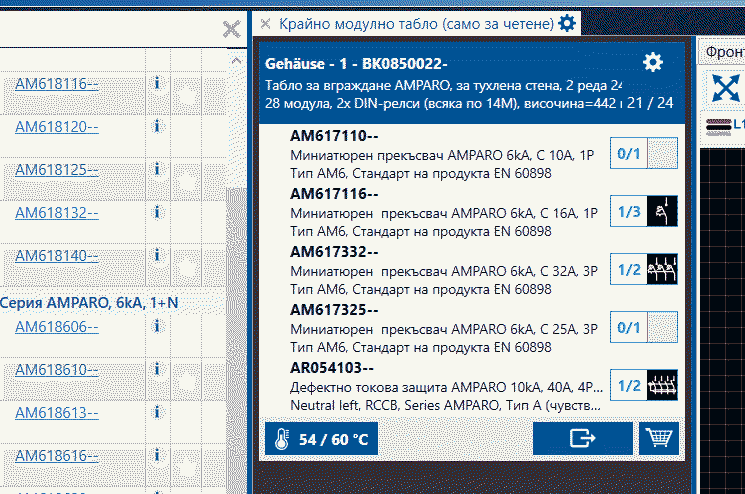Open link AM618606--

coord(57,327)
